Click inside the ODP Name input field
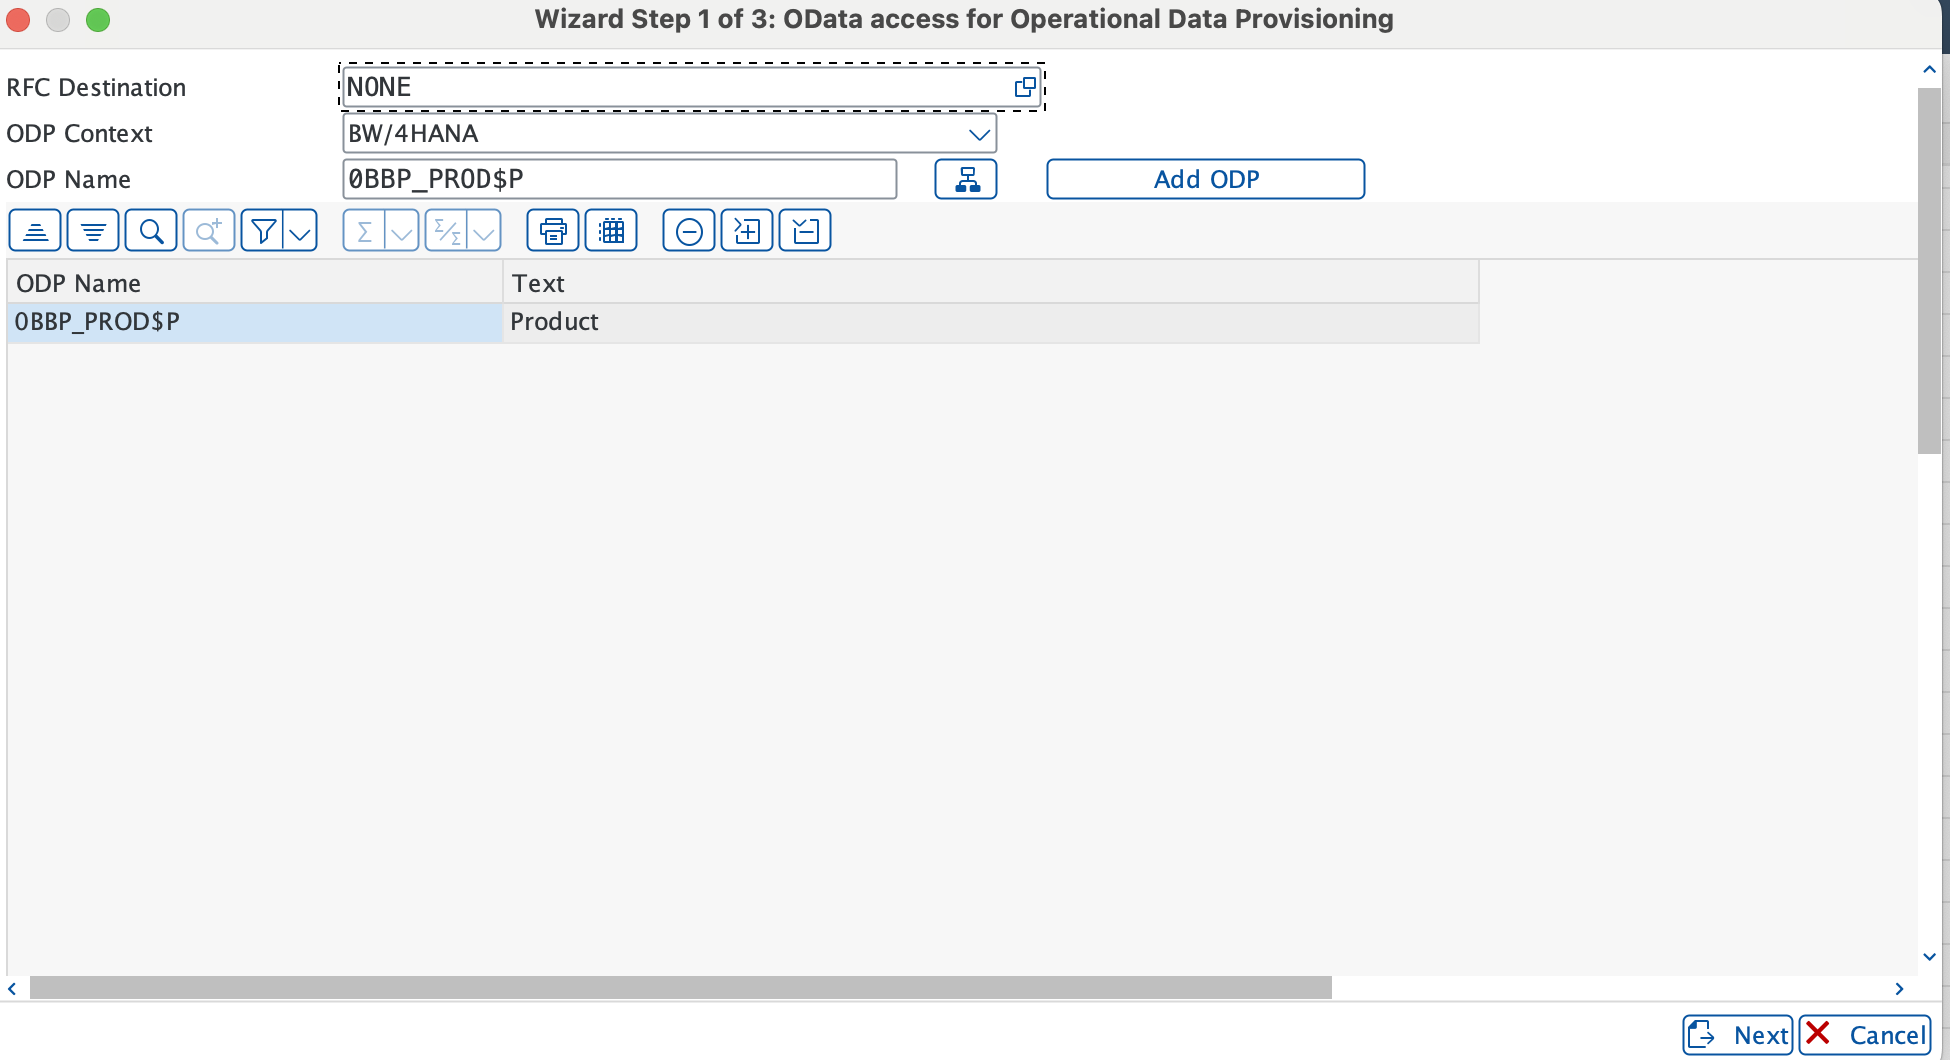This screenshot has width=1950, height=1060. click(x=619, y=179)
